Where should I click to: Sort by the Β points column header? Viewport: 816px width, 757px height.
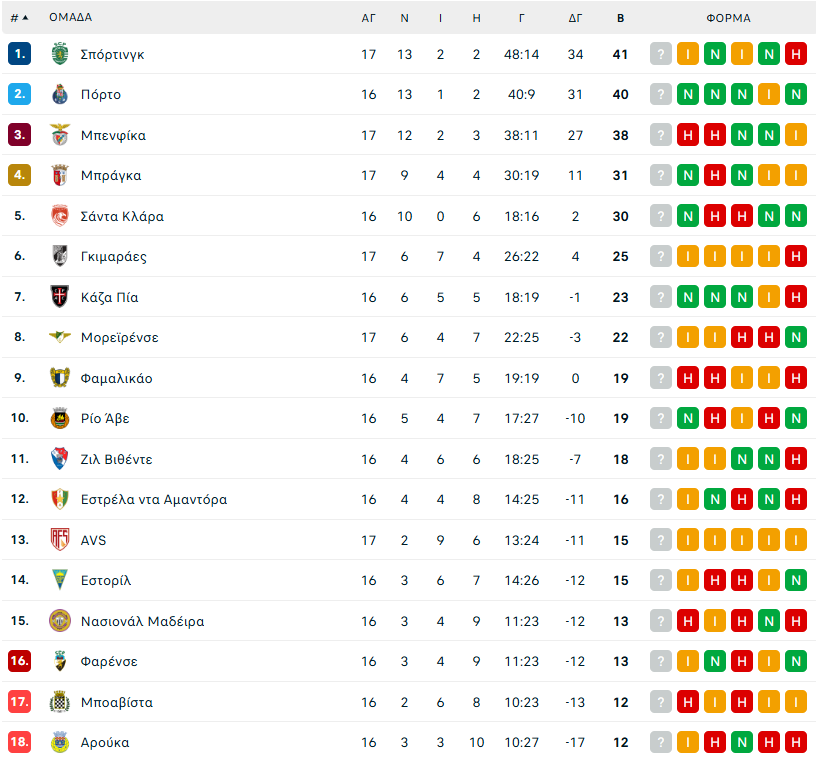pos(620,18)
